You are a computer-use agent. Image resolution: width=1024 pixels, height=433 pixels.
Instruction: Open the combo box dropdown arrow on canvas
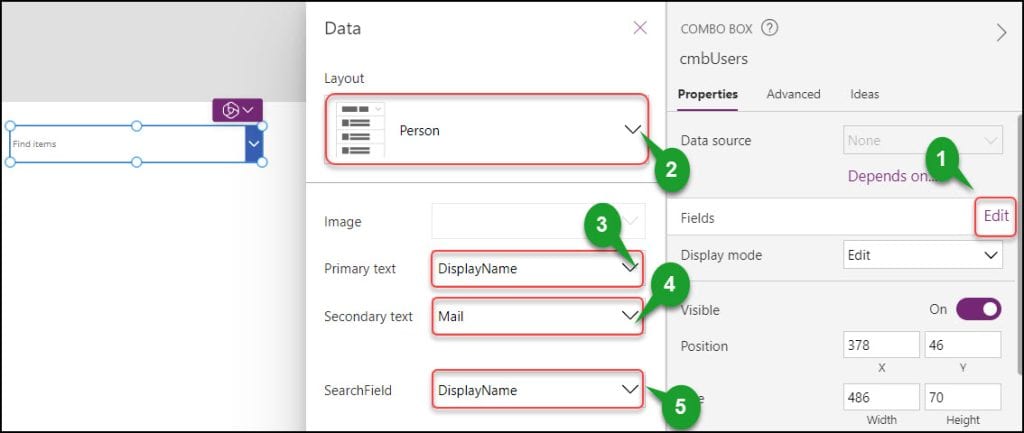tap(254, 144)
